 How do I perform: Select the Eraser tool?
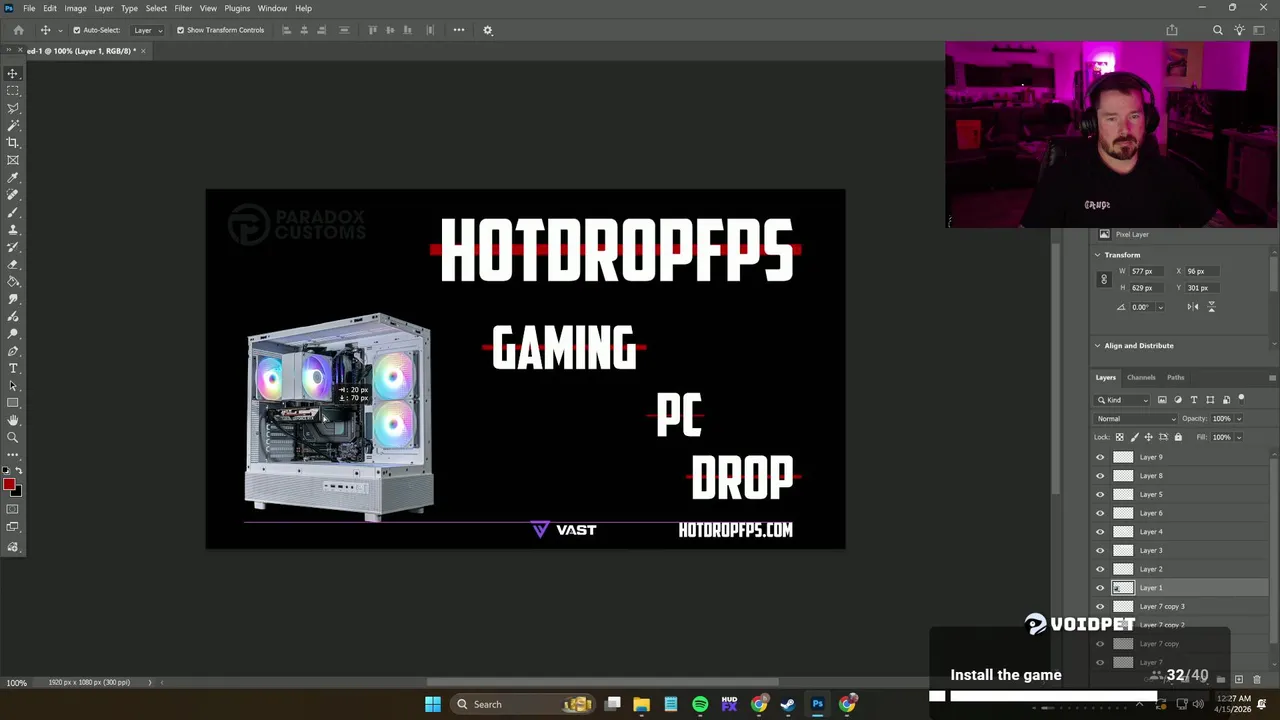tap(13, 264)
